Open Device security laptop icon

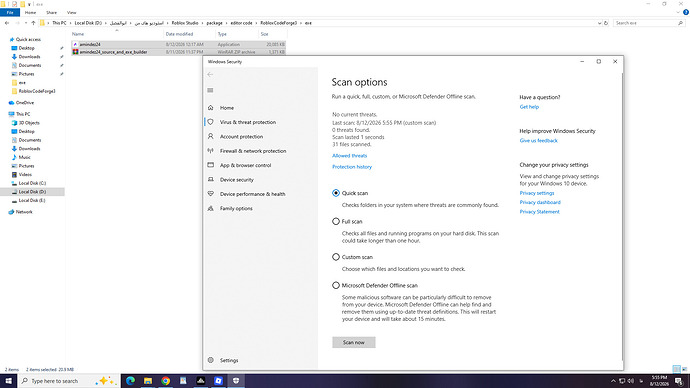pos(210,179)
